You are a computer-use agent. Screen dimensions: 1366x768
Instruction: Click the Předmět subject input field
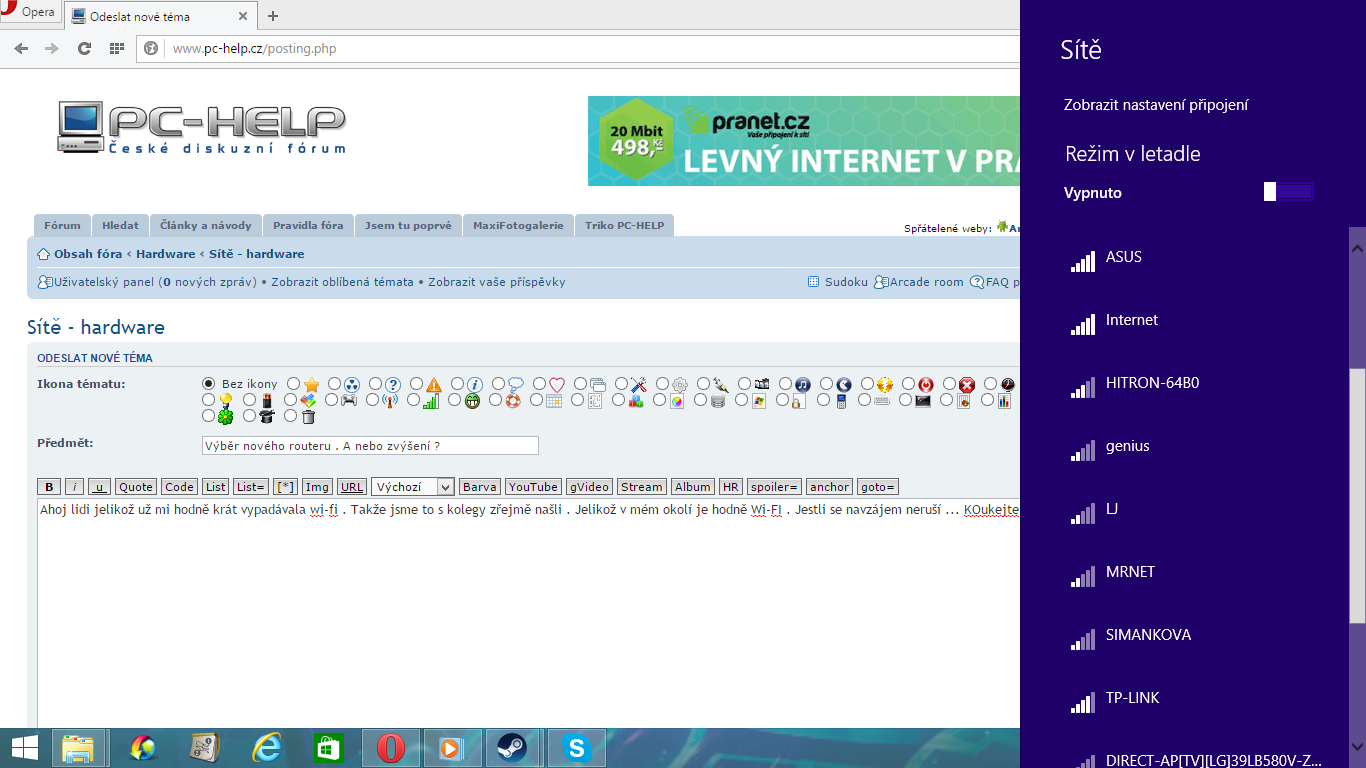pos(370,445)
